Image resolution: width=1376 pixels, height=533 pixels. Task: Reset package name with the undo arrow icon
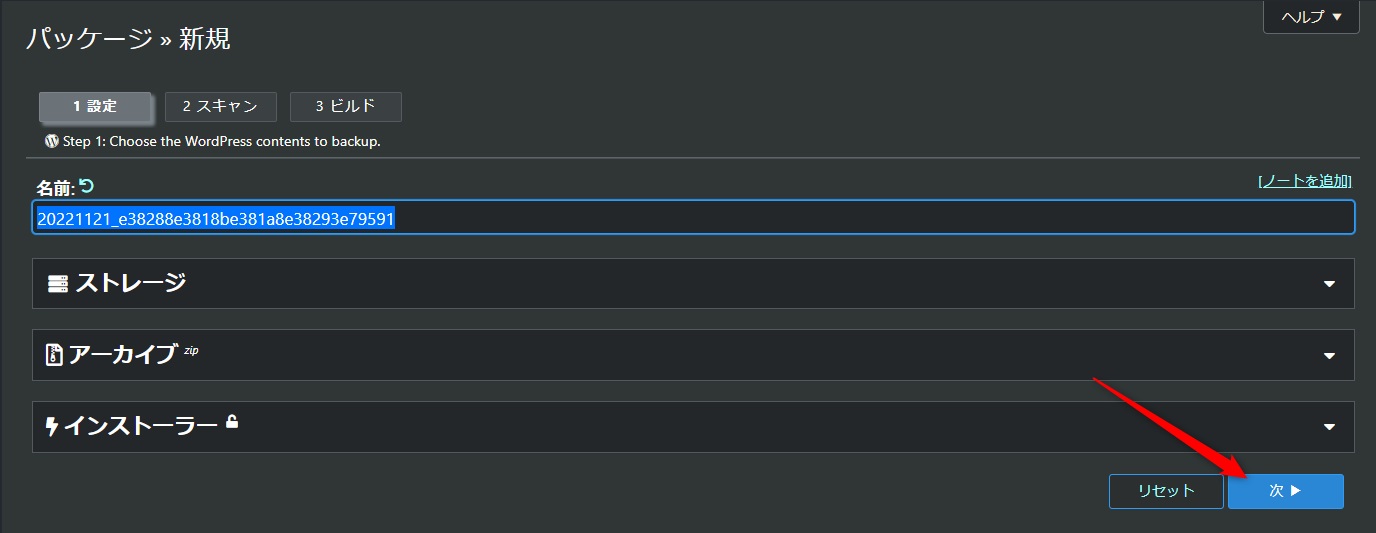click(x=86, y=185)
